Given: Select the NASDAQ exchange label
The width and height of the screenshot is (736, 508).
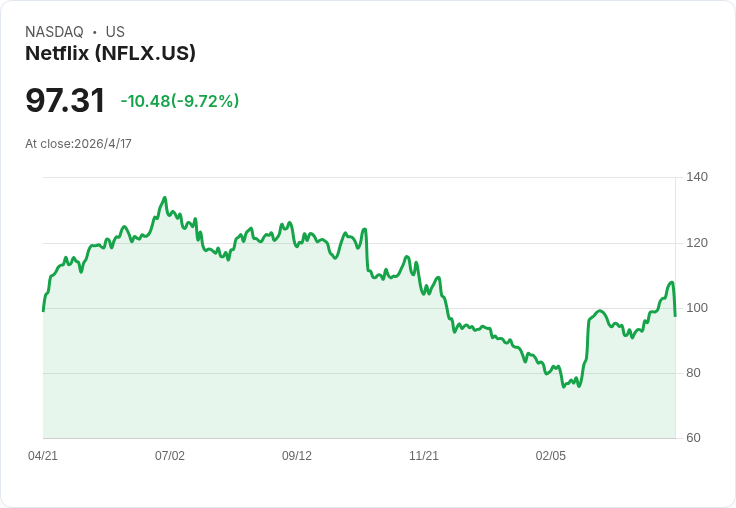Looking at the screenshot, I should (54, 32).
